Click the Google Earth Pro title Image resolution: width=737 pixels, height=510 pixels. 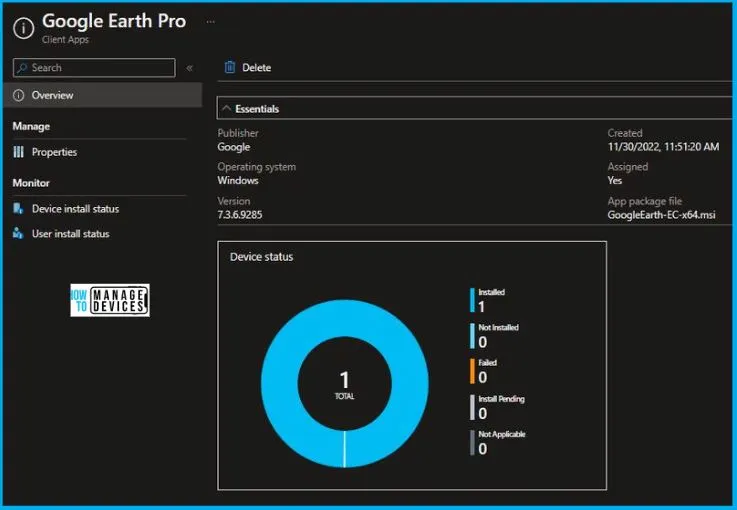[x=114, y=21]
